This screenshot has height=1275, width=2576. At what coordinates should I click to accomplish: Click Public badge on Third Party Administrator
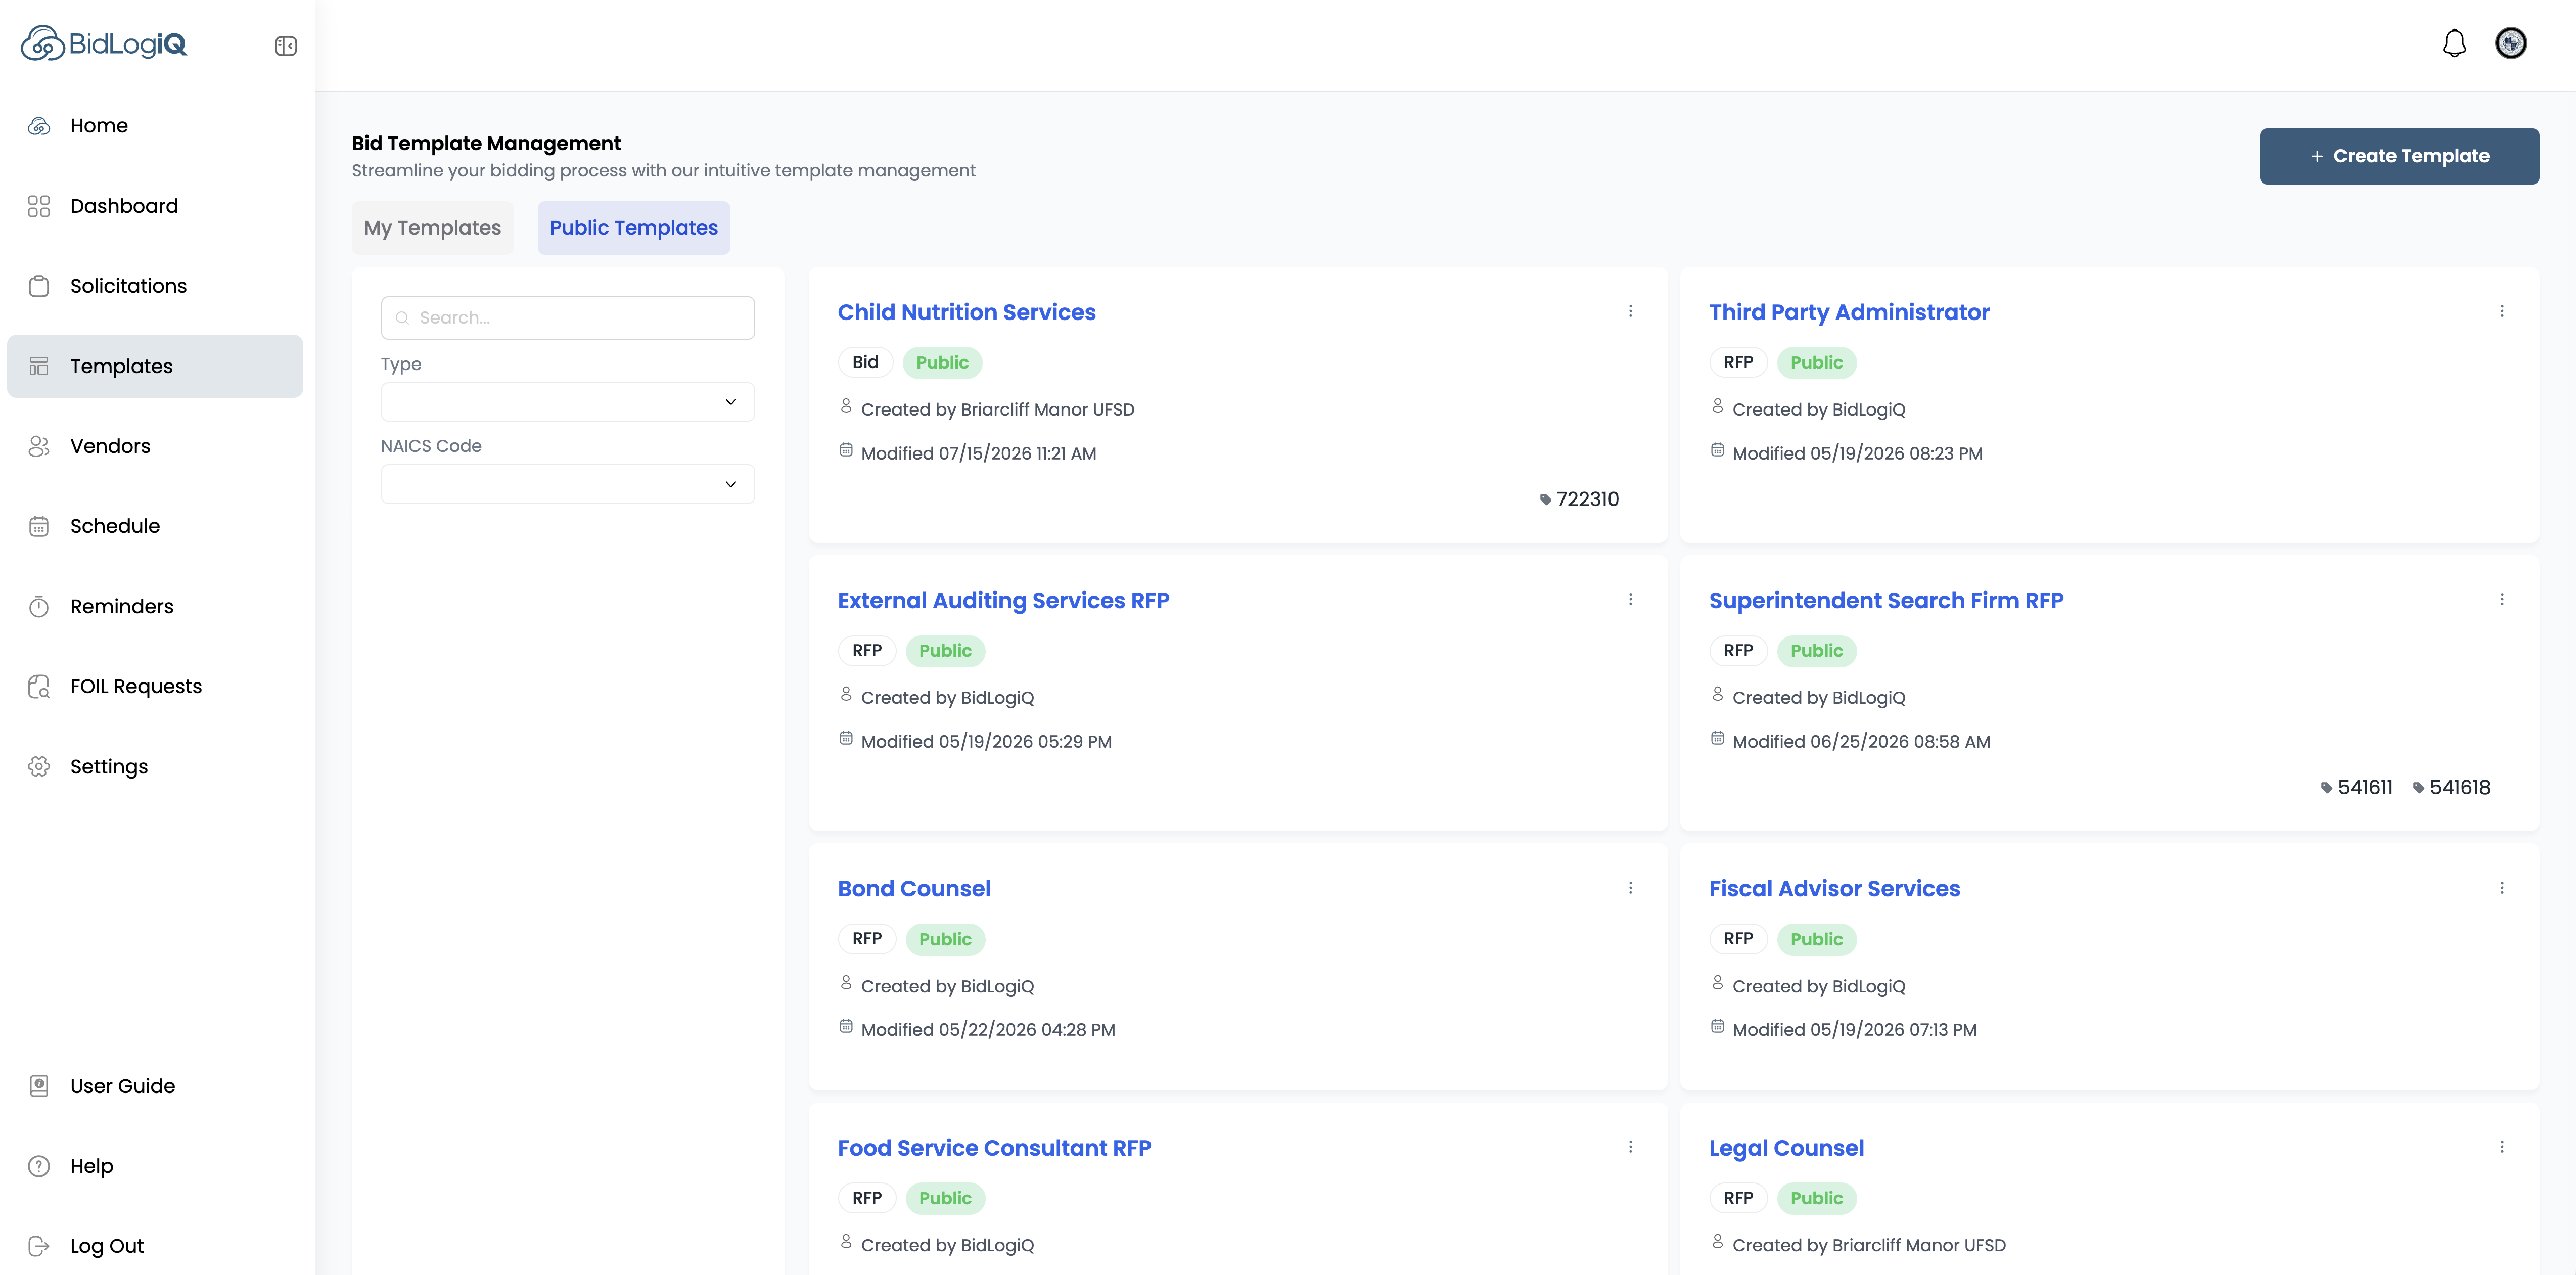(1816, 363)
